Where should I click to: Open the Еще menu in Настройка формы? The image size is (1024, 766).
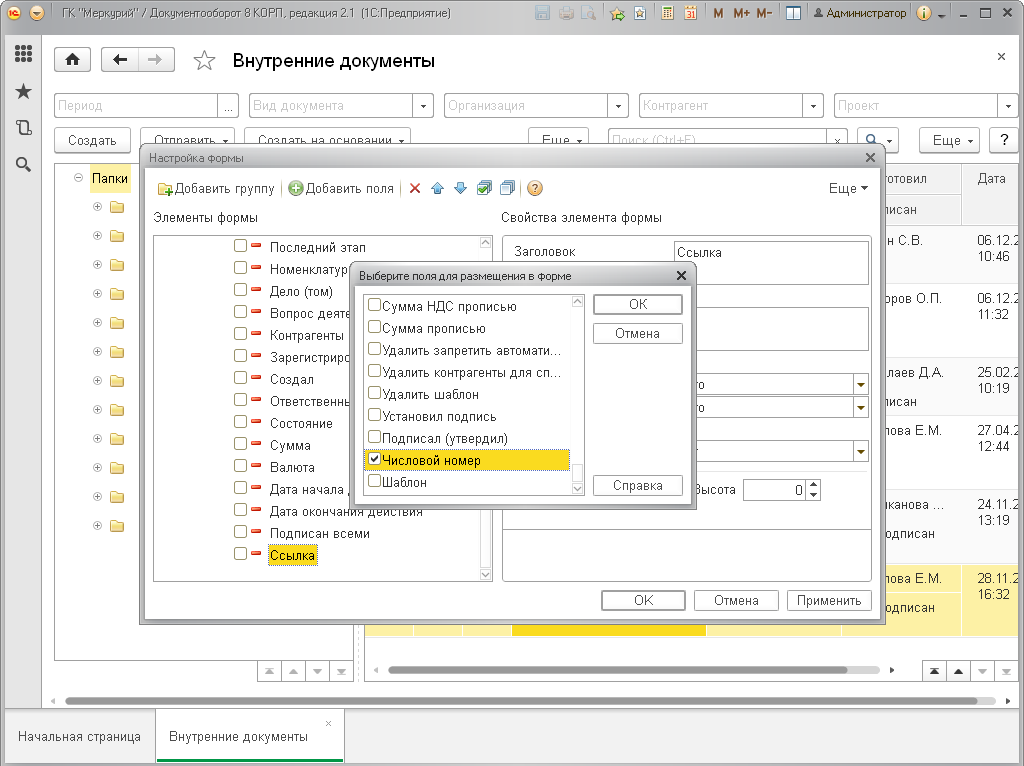848,189
